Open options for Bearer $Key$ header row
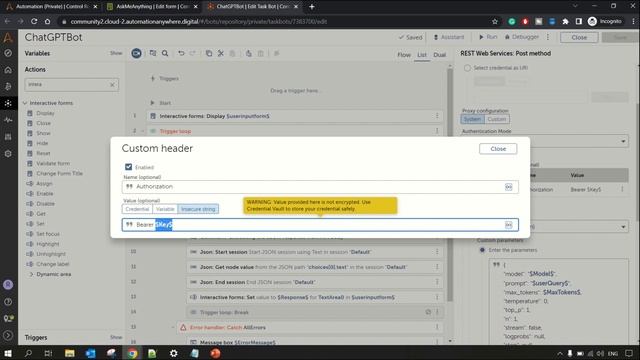Image resolution: width=640 pixels, height=360 pixels. (622, 189)
